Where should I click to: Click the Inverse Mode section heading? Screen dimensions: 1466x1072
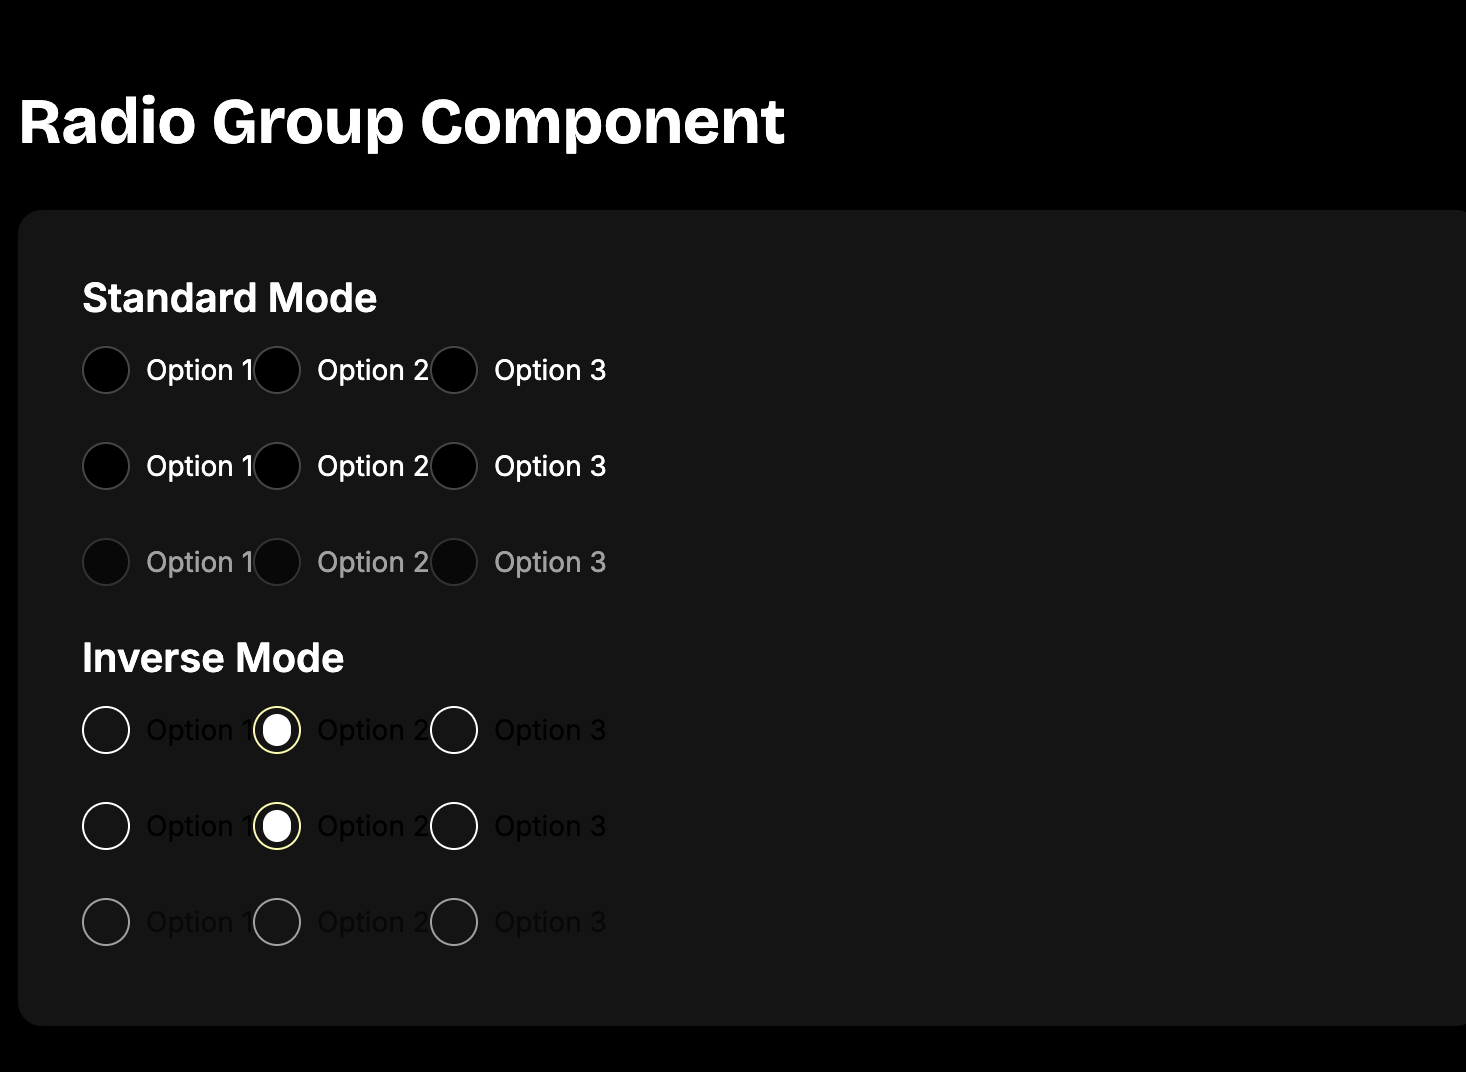pos(213,658)
